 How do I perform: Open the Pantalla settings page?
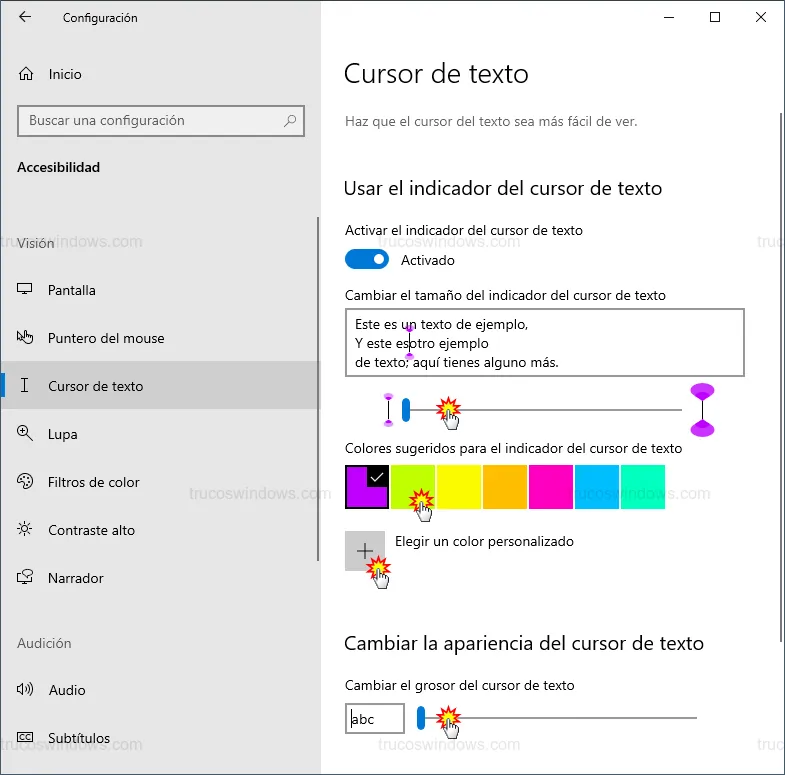click(72, 290)
